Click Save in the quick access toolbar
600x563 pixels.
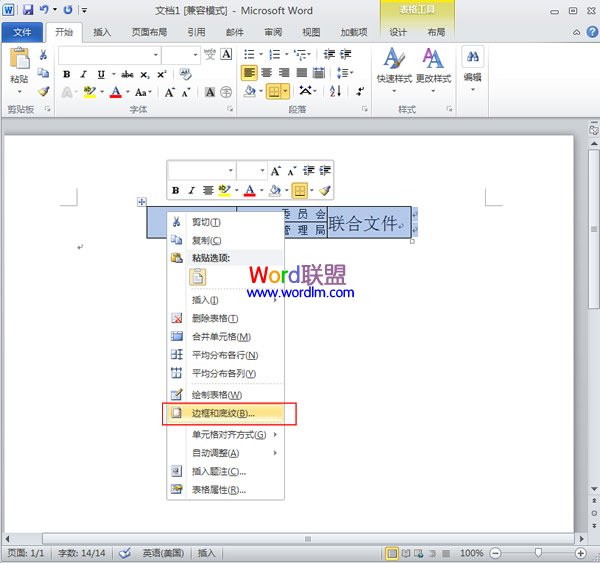click(28, 10)
